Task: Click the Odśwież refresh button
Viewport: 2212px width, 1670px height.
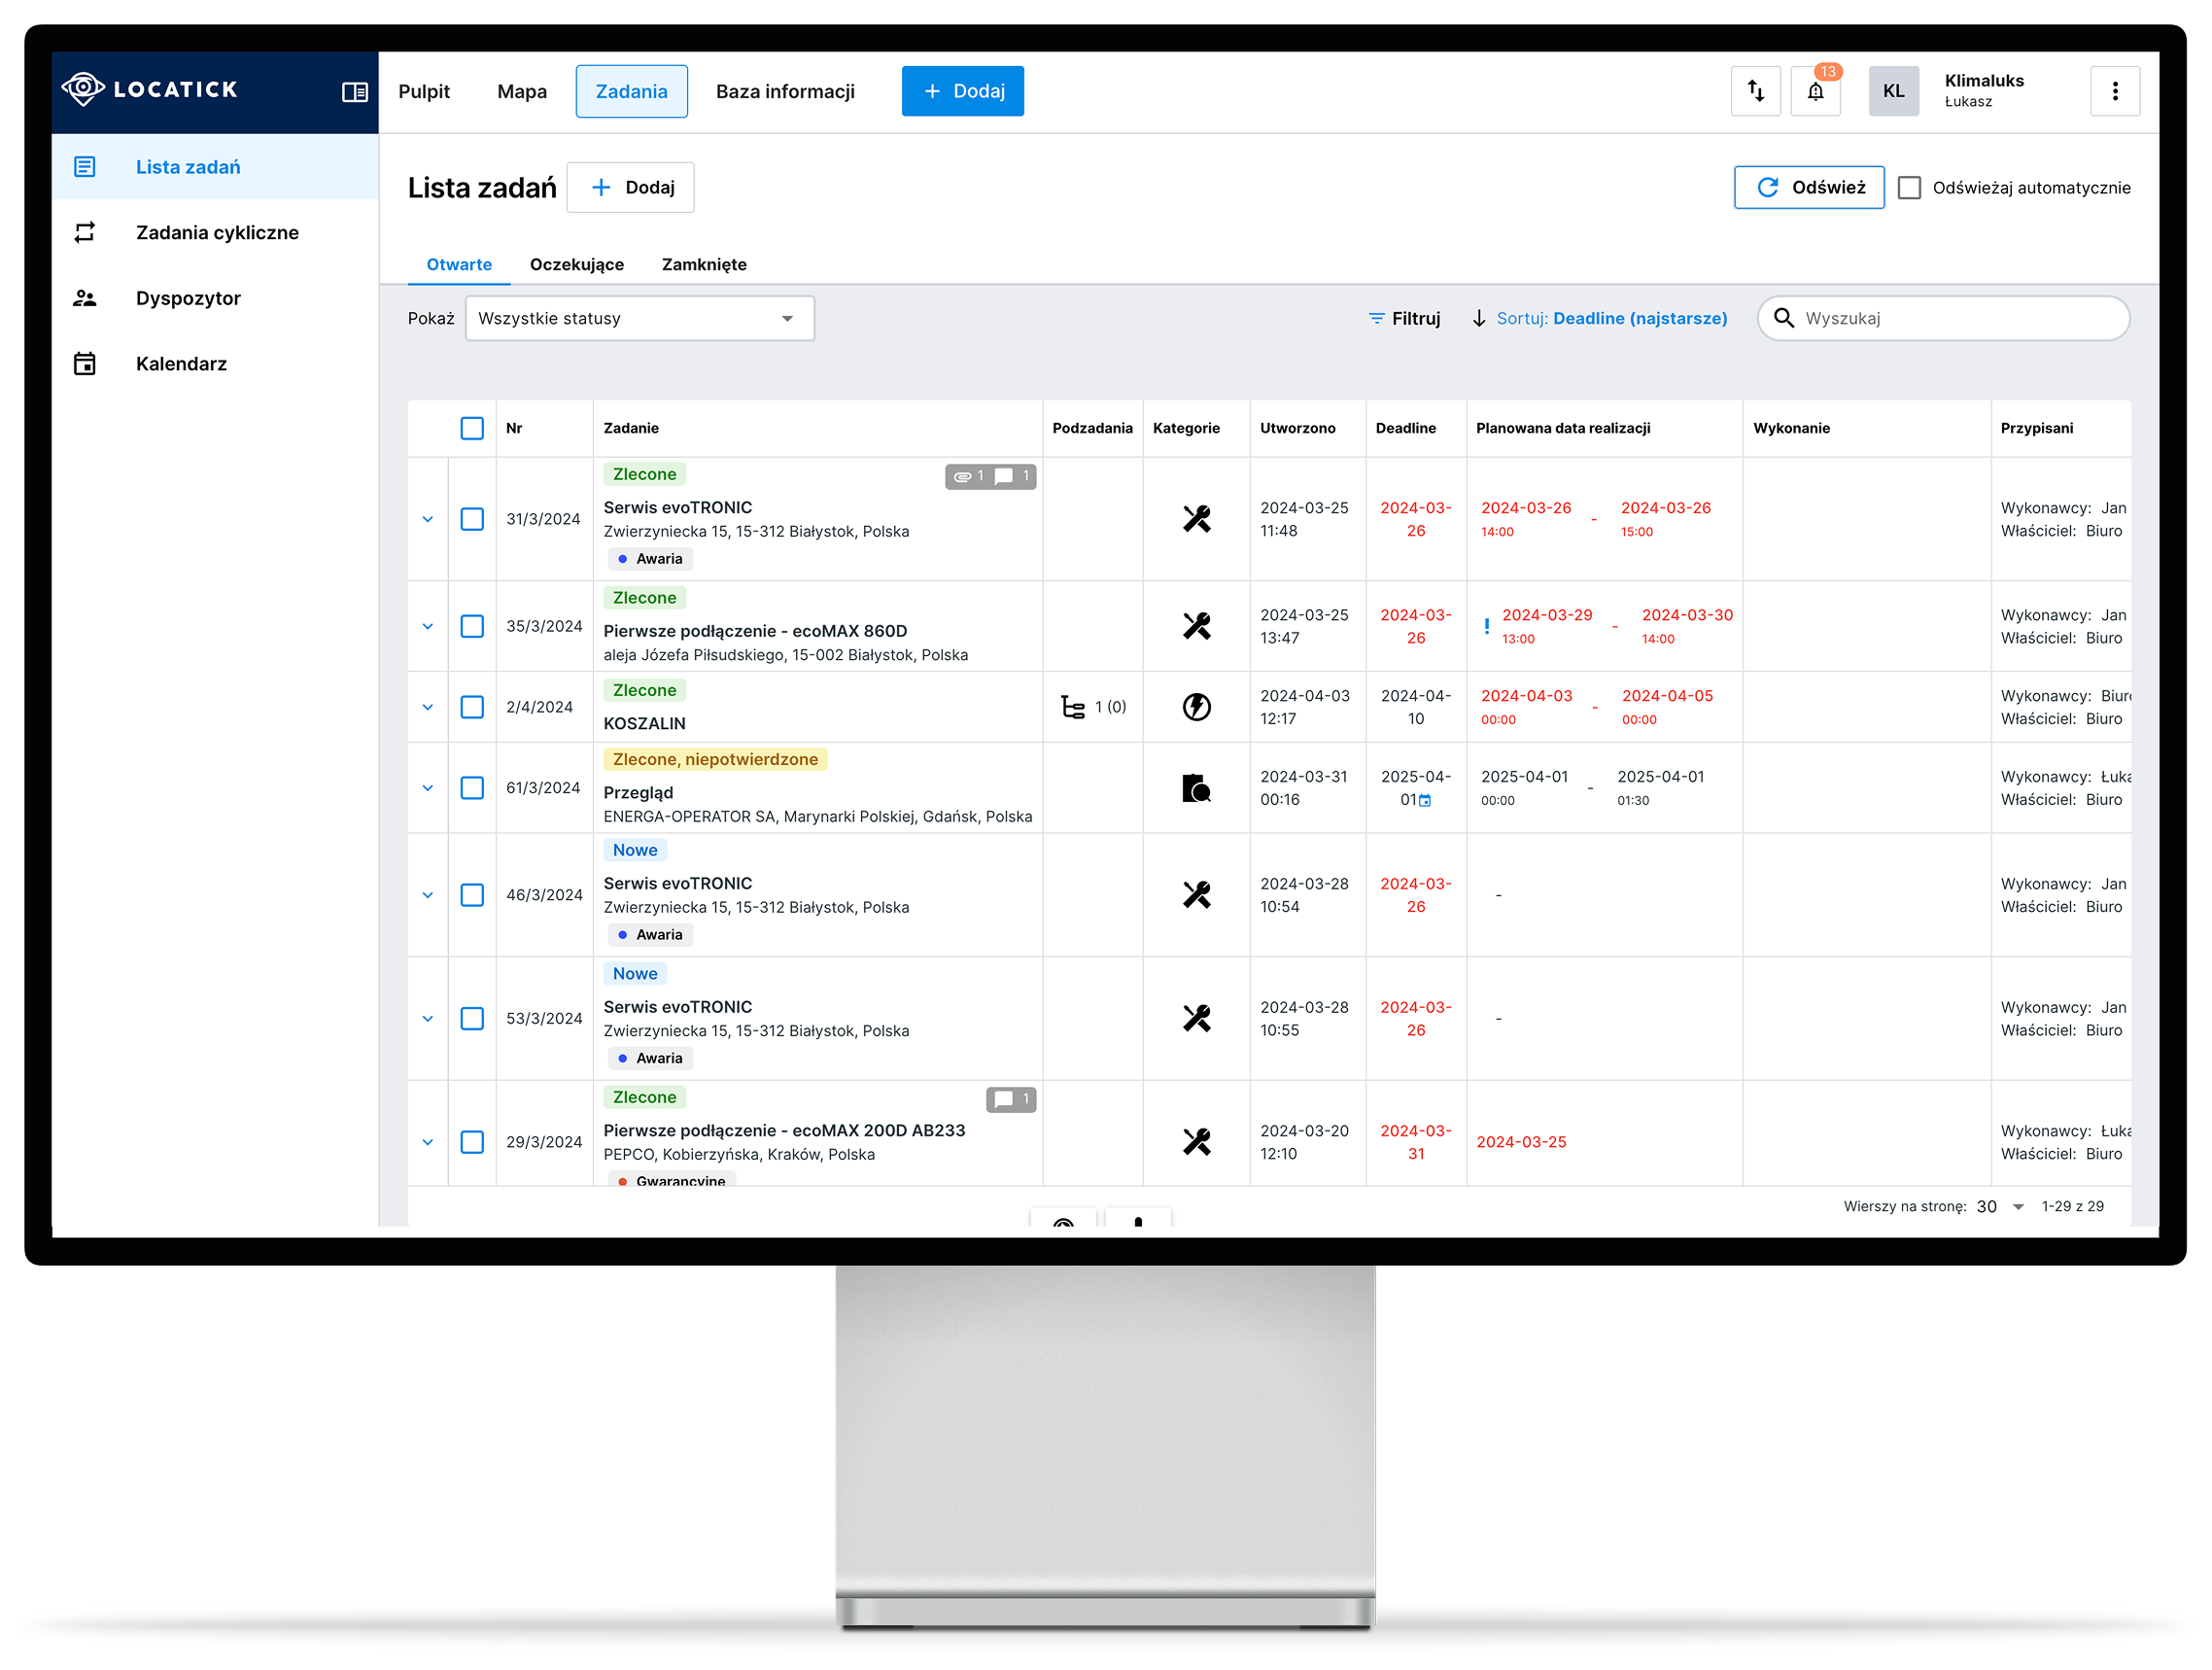Action: pyautogui.click(x=1808, y=187)
